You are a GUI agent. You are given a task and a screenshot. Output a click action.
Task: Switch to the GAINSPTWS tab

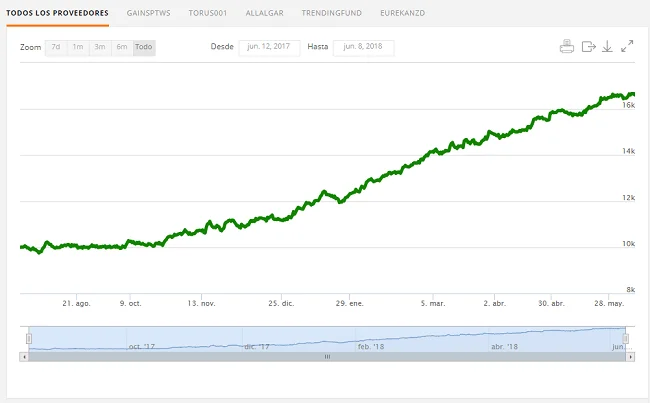click(x=148, y=13)
